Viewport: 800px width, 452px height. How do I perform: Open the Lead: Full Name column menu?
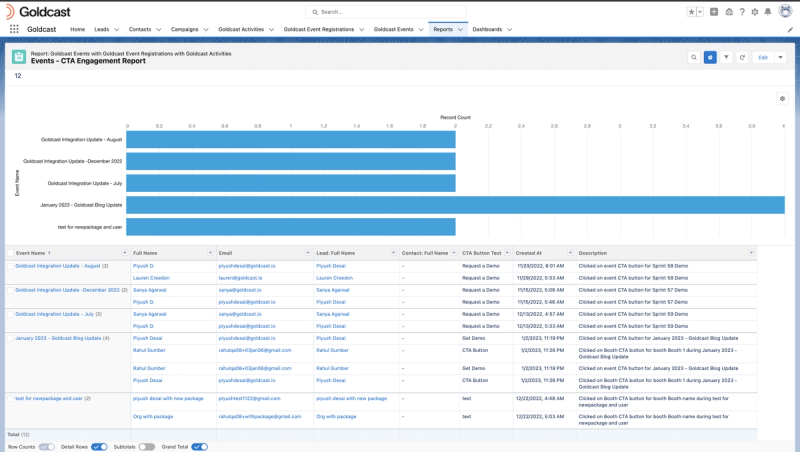coord(393,253)
